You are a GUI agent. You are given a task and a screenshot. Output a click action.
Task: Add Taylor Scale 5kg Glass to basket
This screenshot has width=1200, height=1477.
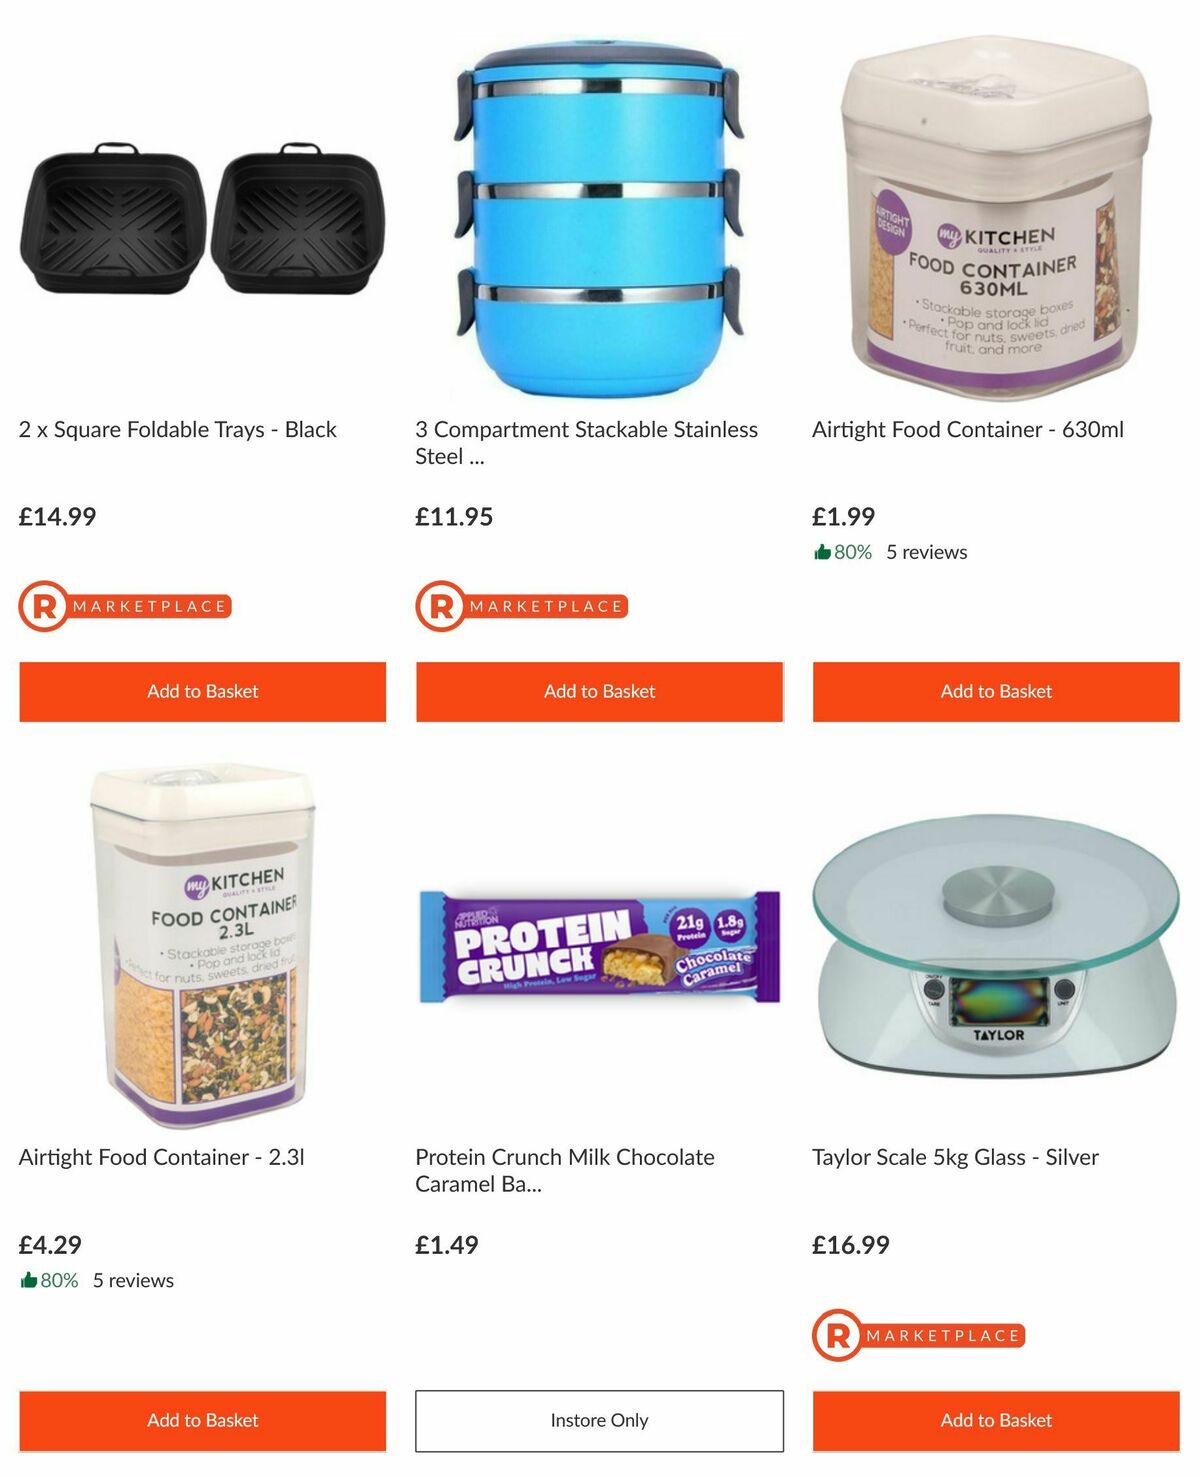tap(996, 1420)
